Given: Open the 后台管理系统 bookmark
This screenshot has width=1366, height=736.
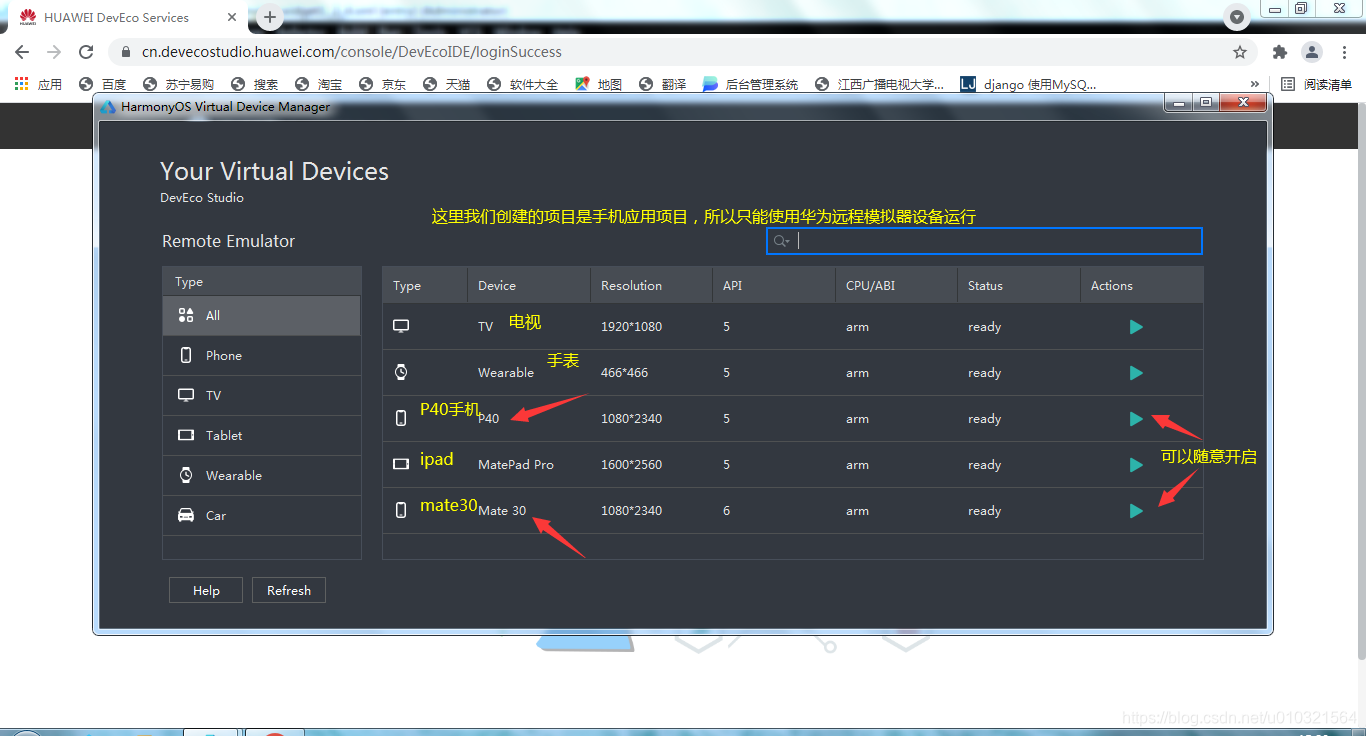Looking at the screenshot, I should tap(750, 85).
